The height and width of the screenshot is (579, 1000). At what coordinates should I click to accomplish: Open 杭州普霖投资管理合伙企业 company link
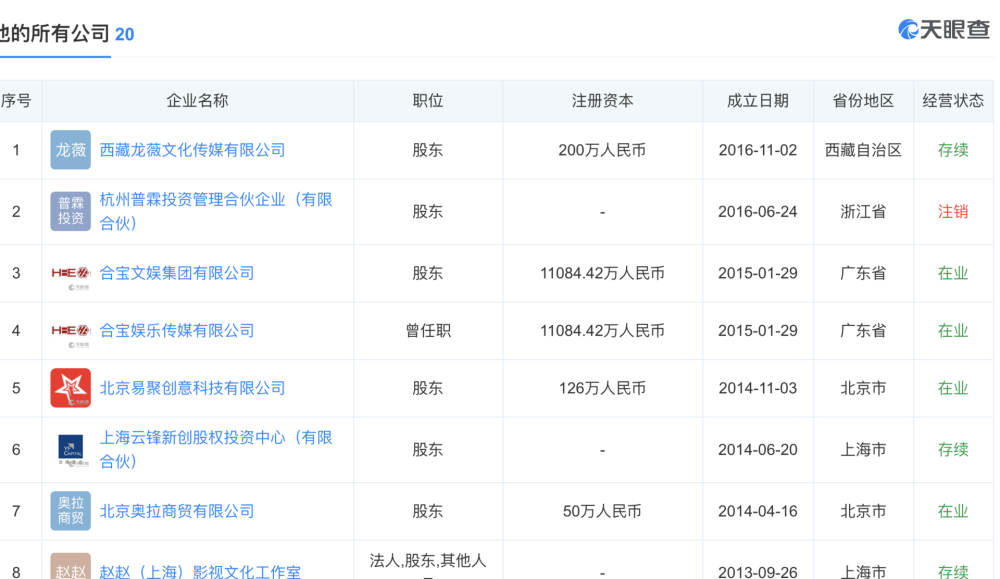pyautogui.click(x=216, y=211)
